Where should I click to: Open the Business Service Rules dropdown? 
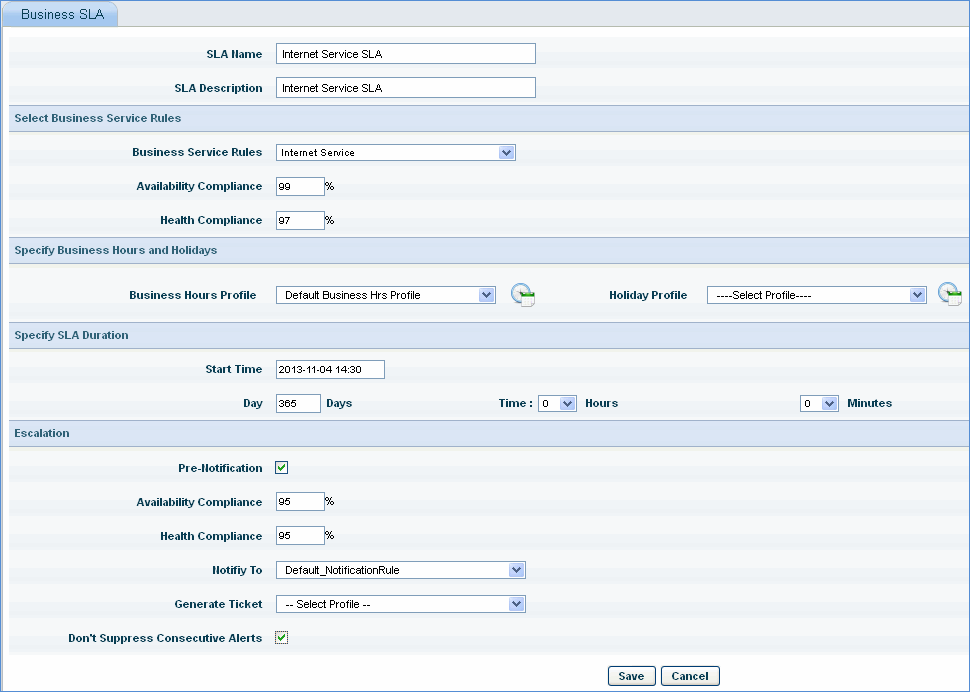tap(395, 153)
